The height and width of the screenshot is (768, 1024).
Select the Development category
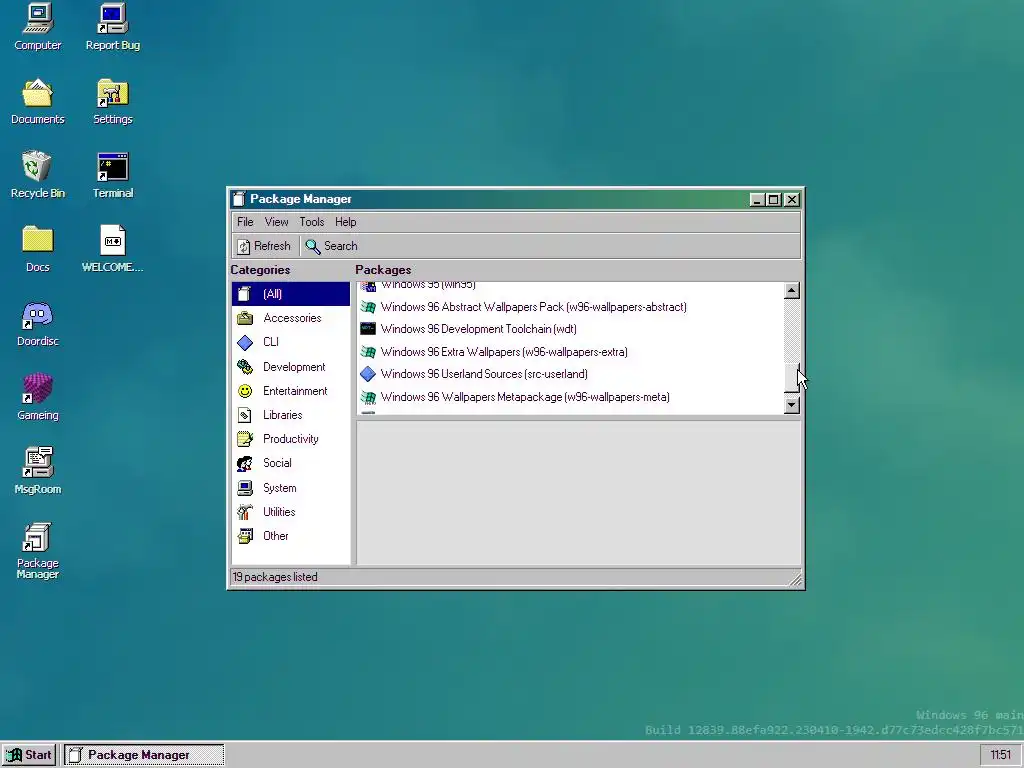(291, 367)
